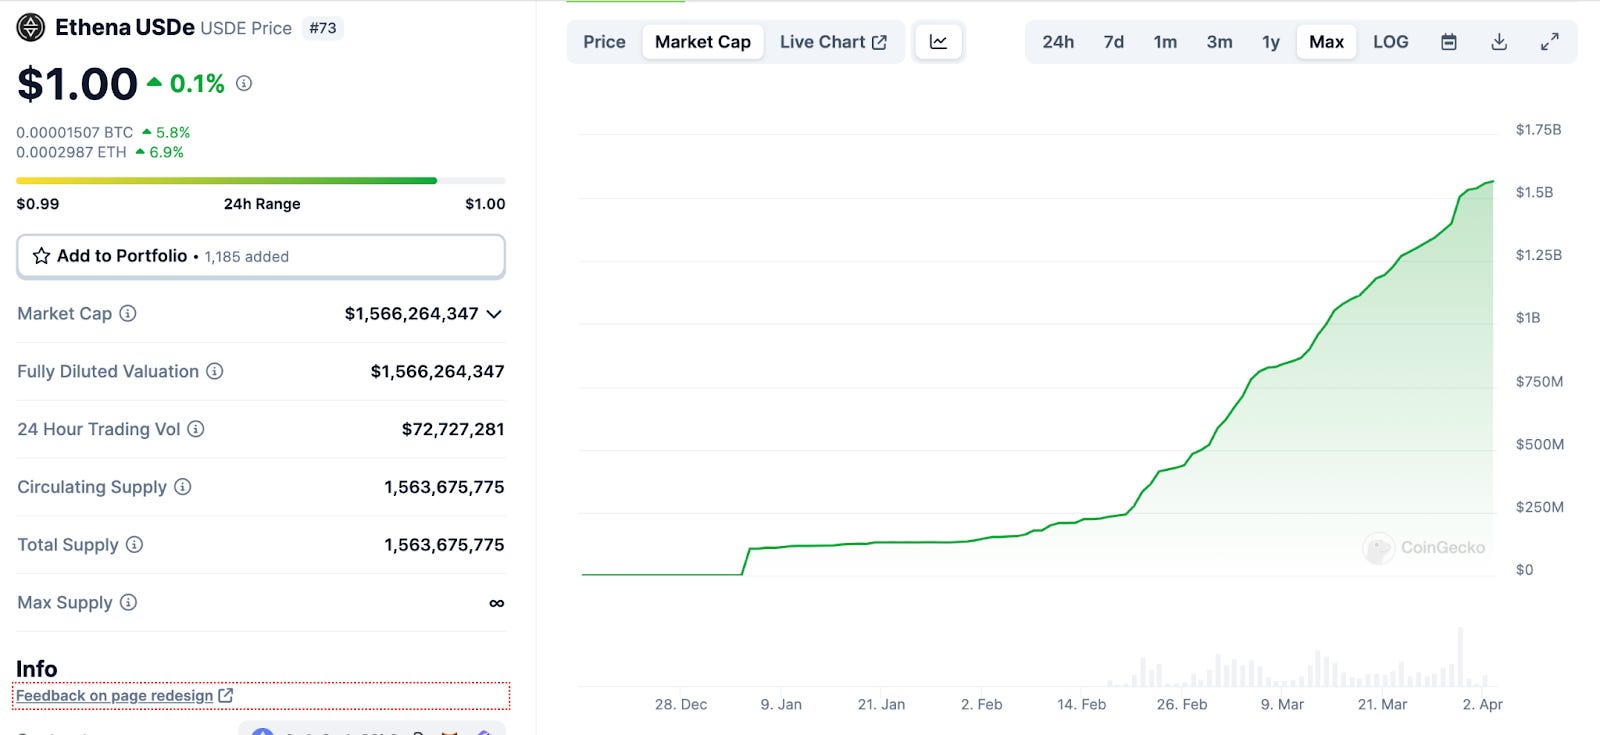Select Max time range
The height and width of the screenshot is (735, 1600).
pyautogui.click(x=1327, y=42)
